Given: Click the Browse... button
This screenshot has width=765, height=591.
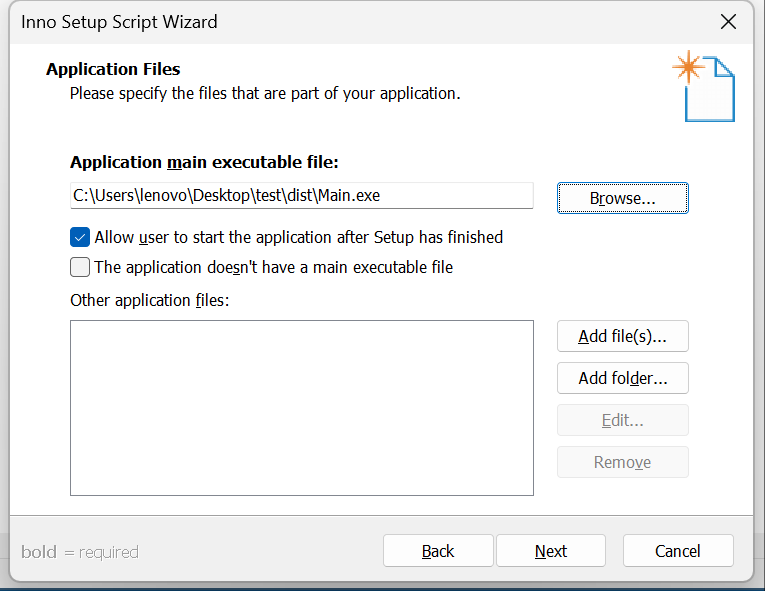Looking at the screenshot, I should click(623, 198).
